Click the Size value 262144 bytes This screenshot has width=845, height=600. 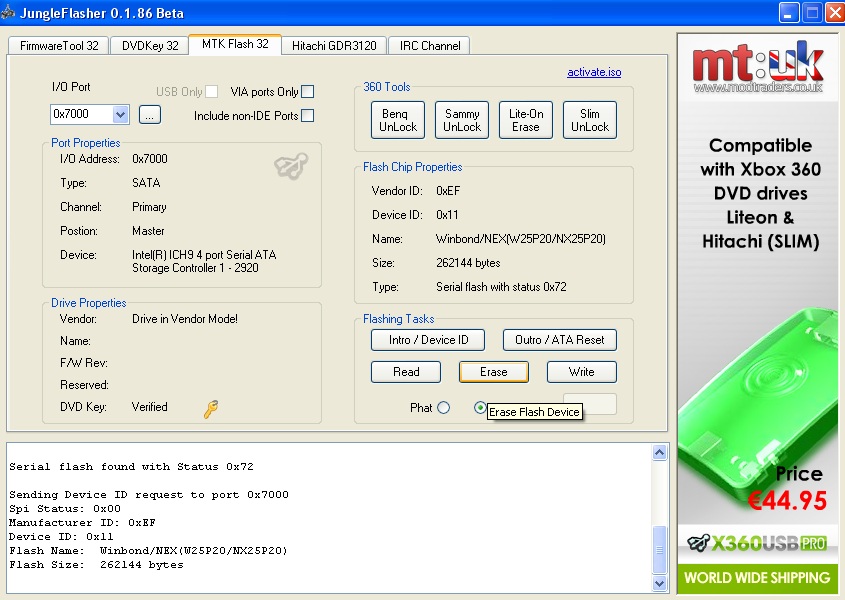[x=468, y=263]
